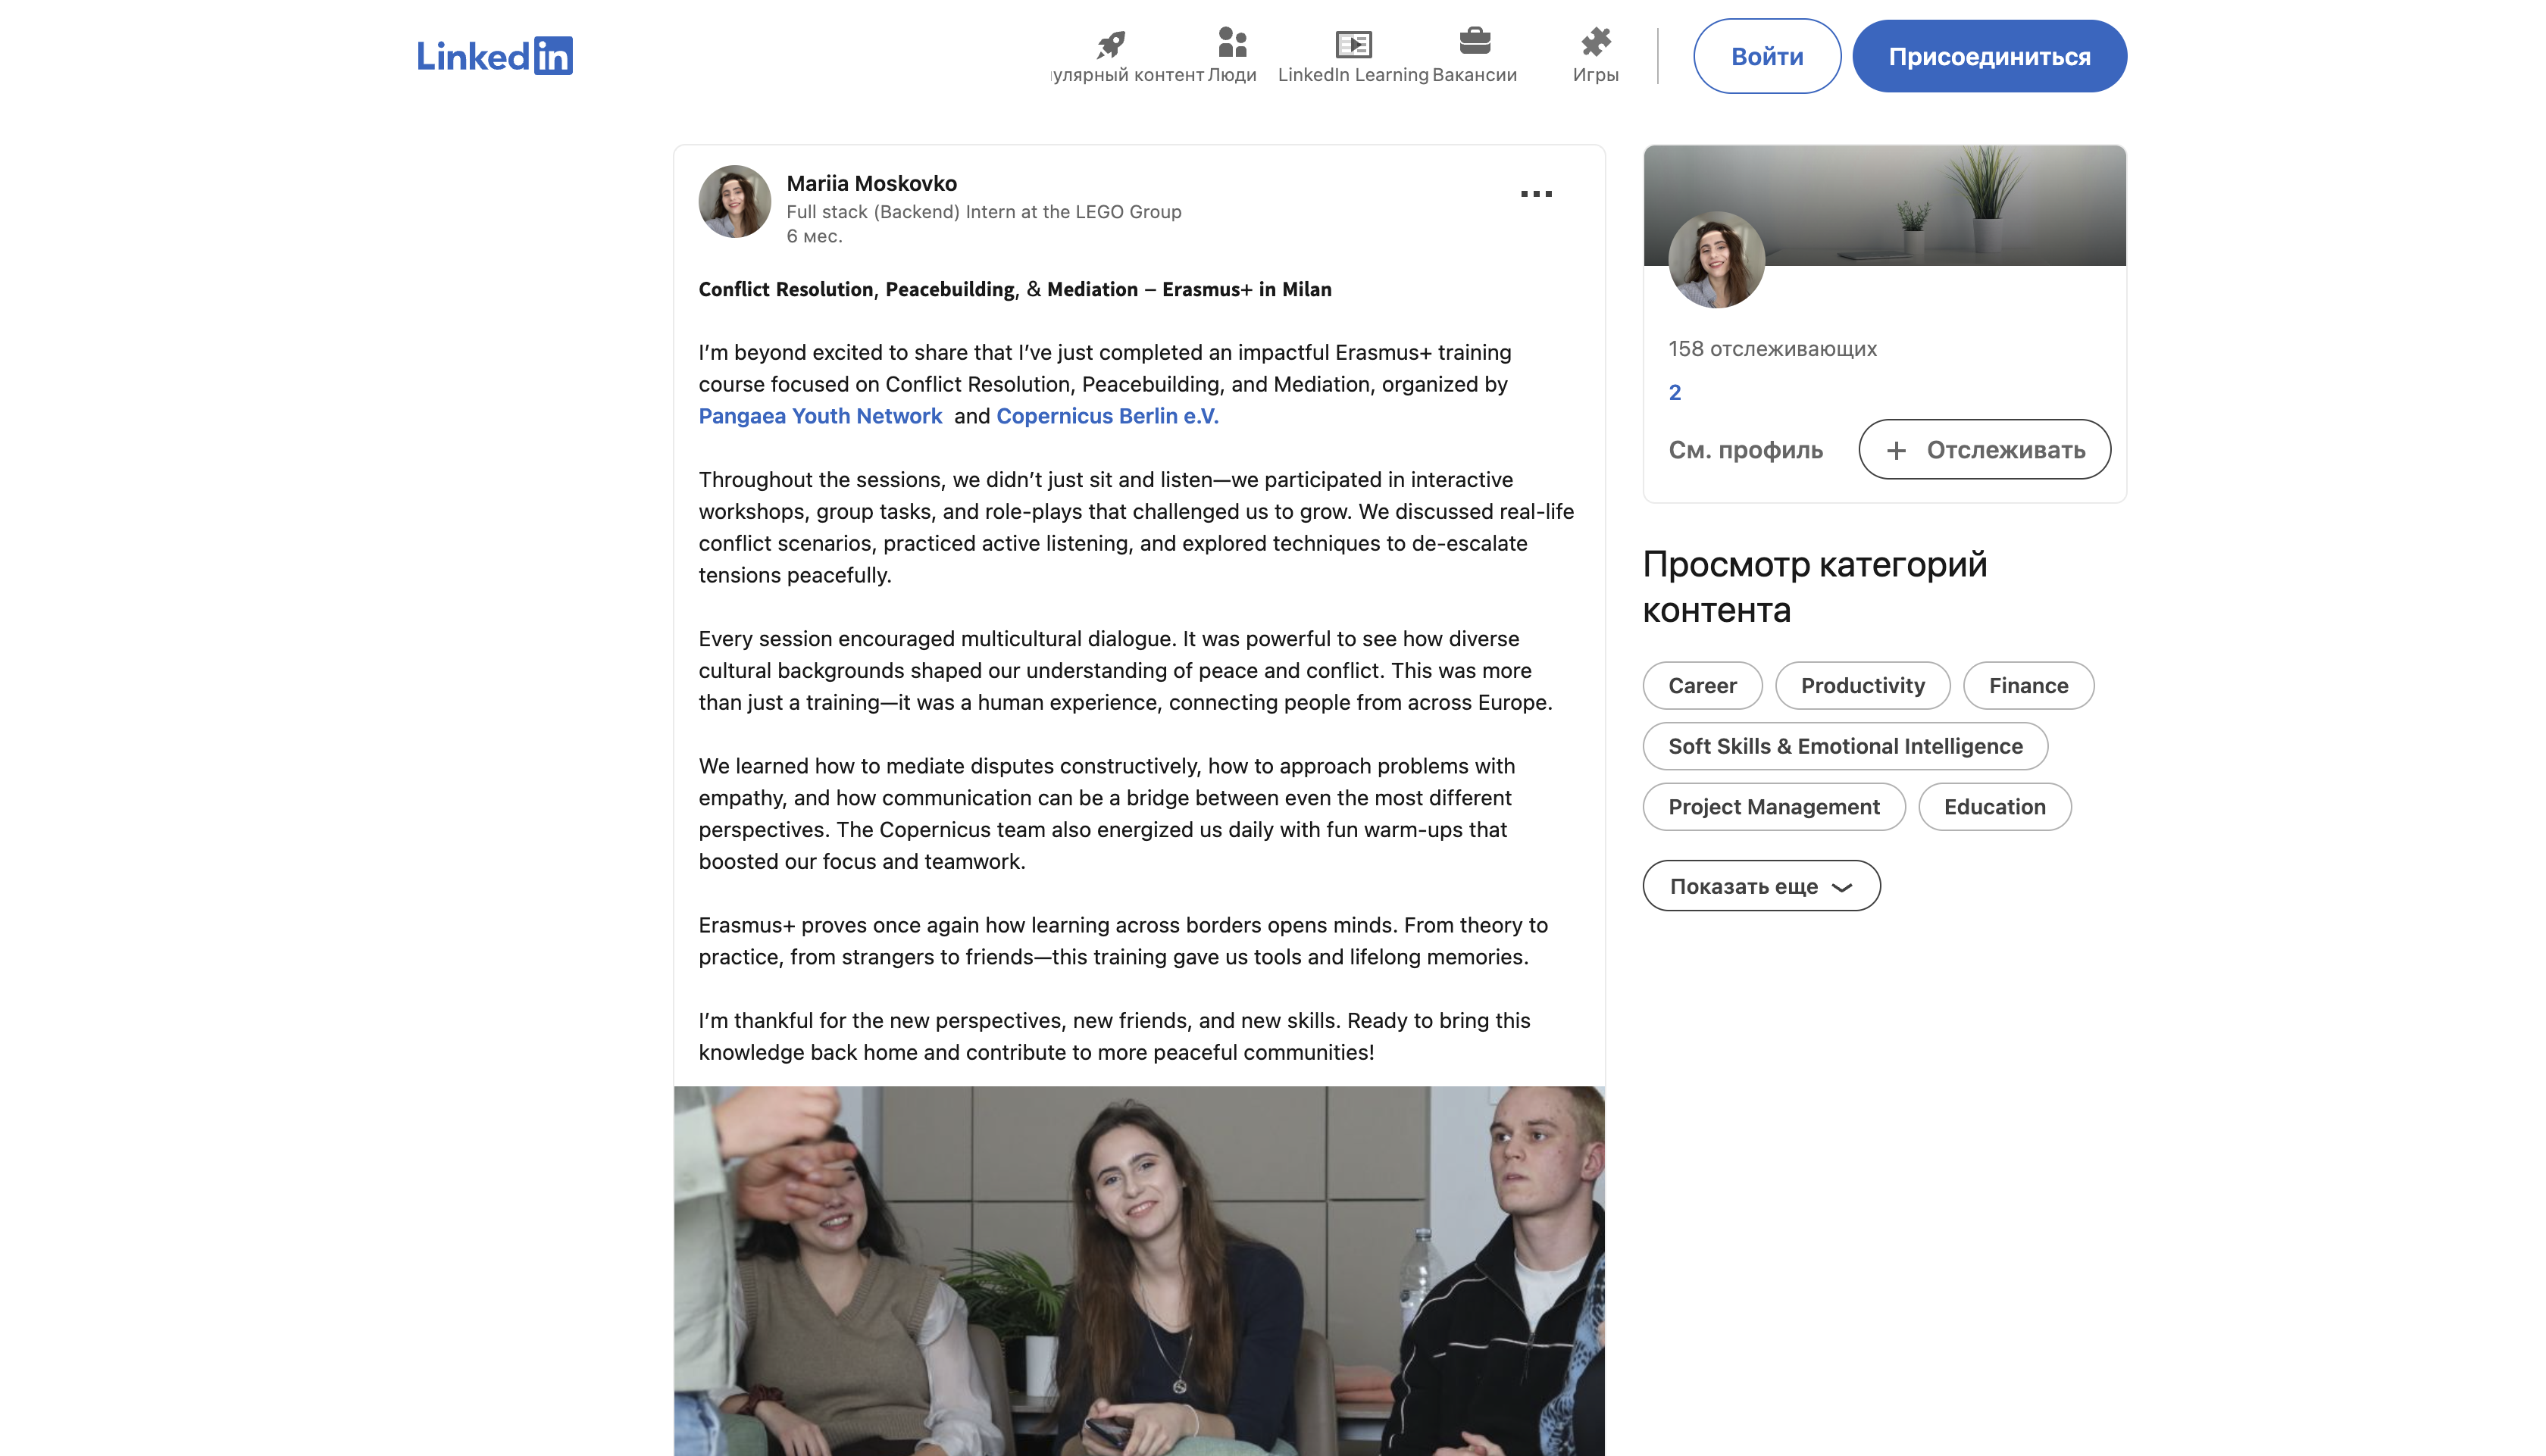Open the Jobs (Вакансии) briefcase icon
This screenshot has width=2546, height=1456.
[x=1474, y=42]
